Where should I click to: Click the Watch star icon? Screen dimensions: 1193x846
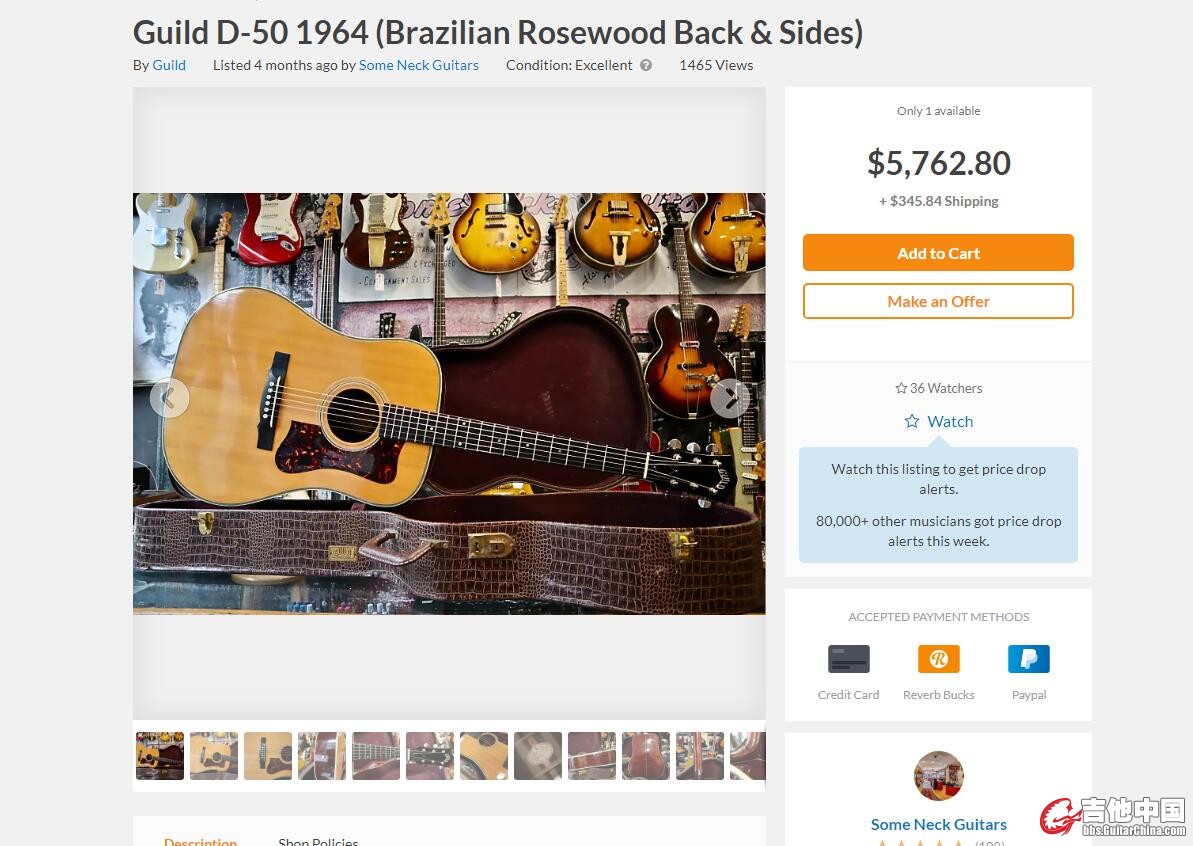(x=911, y=421)
